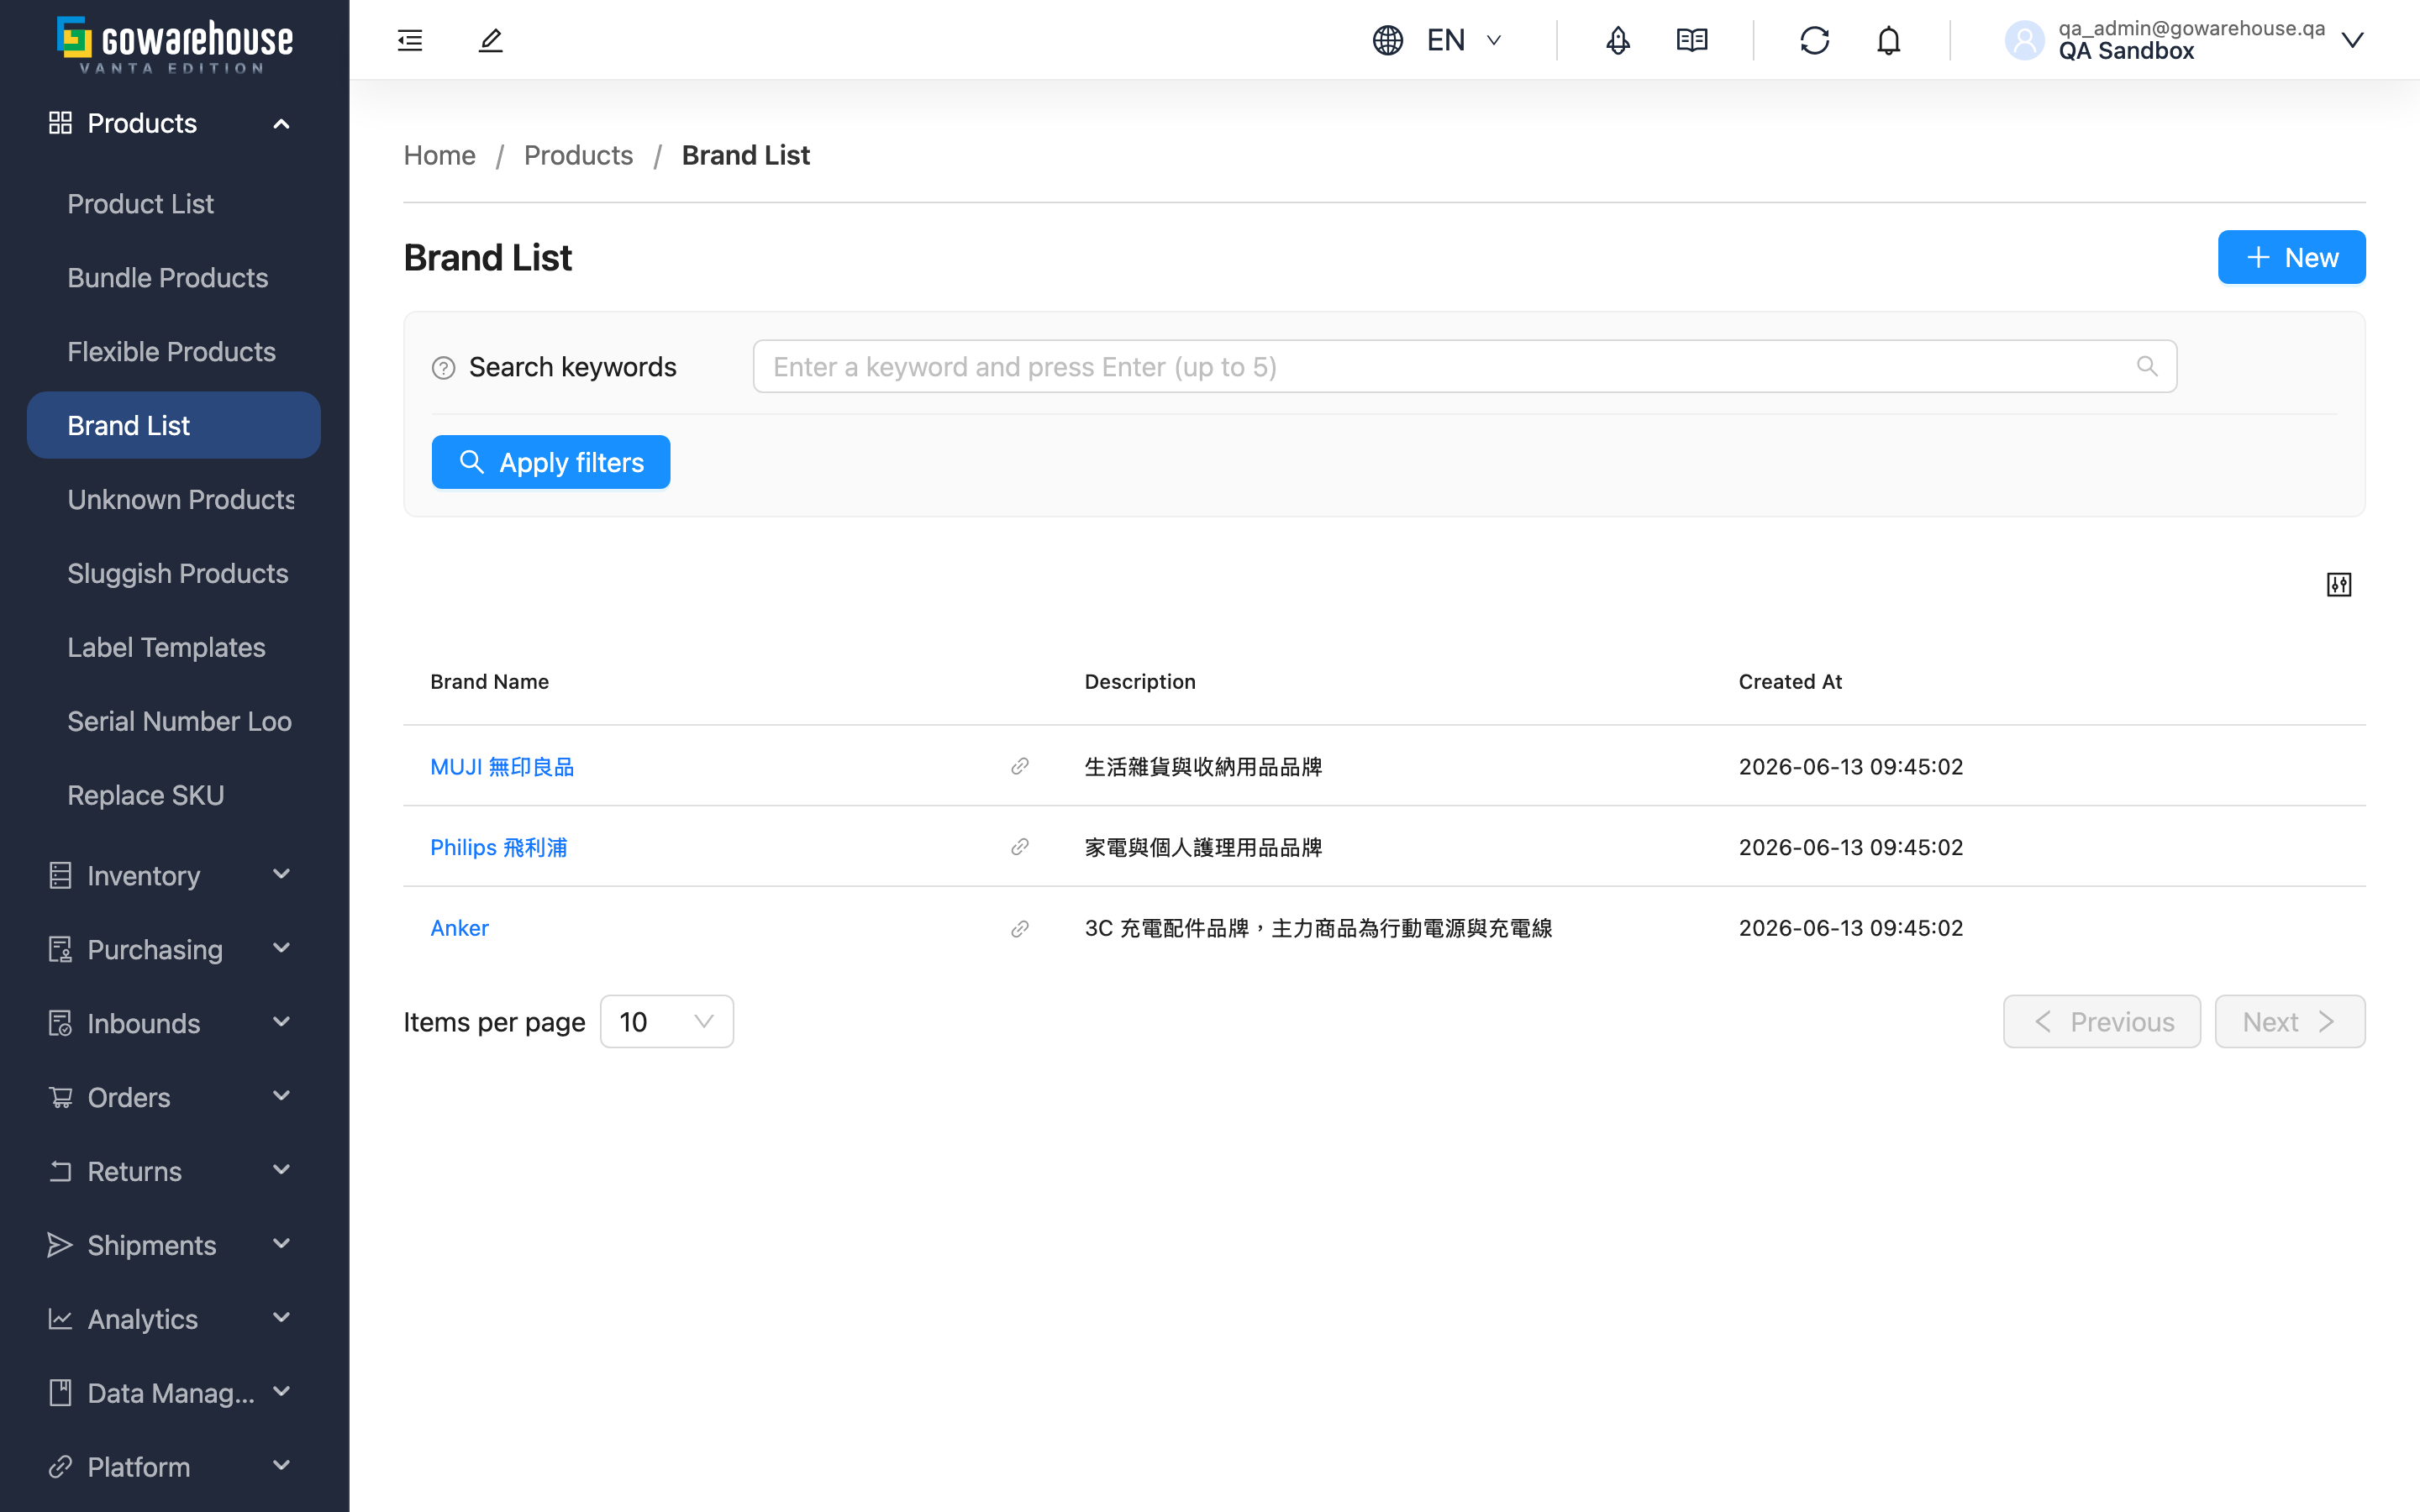Expand the Inventory menu chevron
The width and height of the screenshot is (2420, 1512).
281,874
